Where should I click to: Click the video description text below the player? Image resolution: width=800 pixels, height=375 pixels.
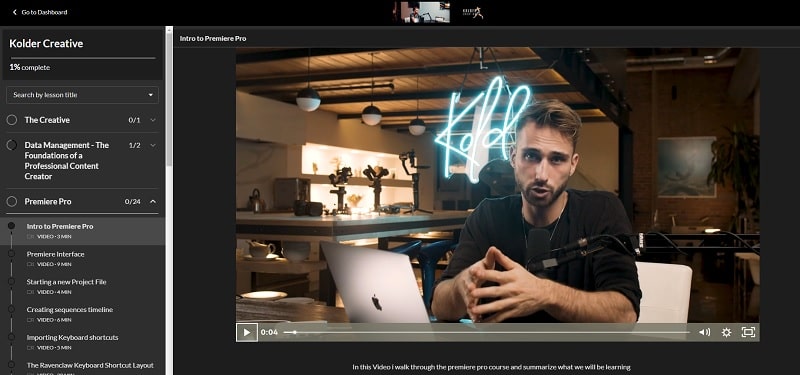(491, 367)
